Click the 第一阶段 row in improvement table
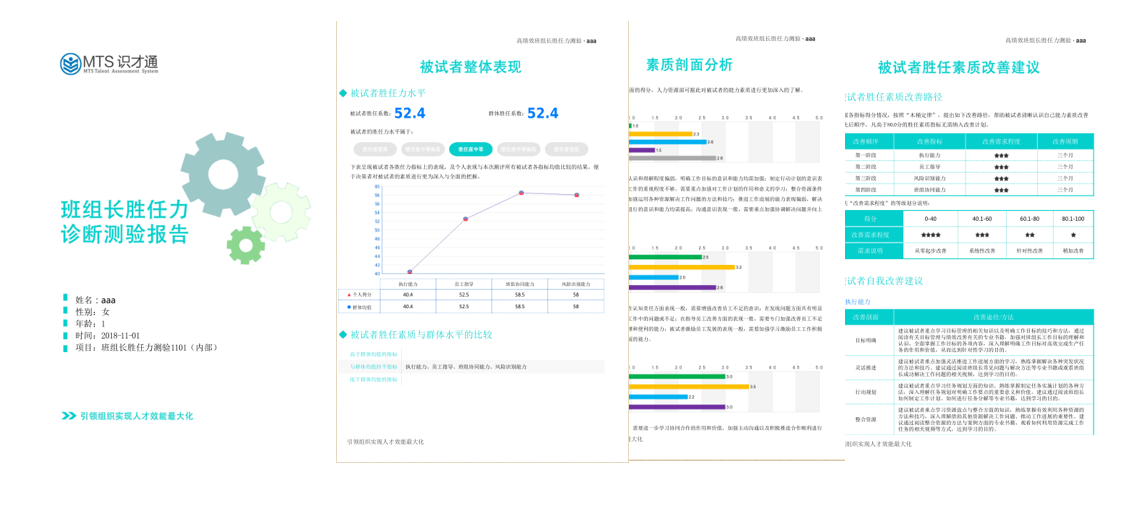The width and height of the screenshot is (1139, 508). pyautogui.click(x=968, y=156)
